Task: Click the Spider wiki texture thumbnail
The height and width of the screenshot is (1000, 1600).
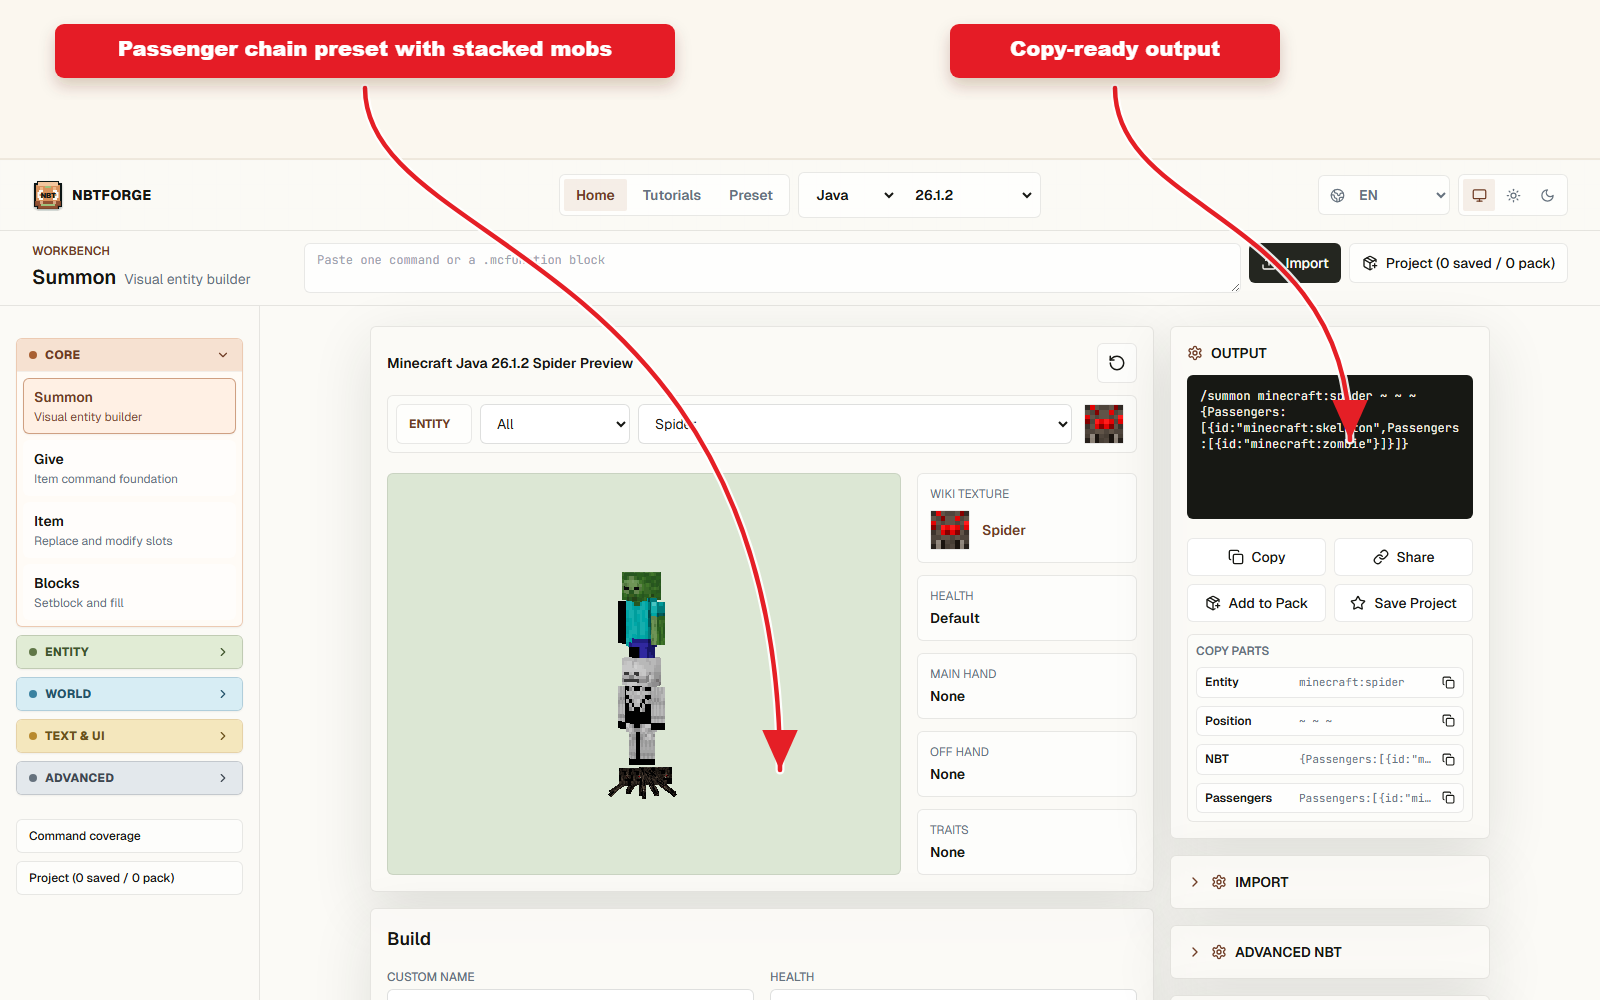Action: tap(950, 530)
